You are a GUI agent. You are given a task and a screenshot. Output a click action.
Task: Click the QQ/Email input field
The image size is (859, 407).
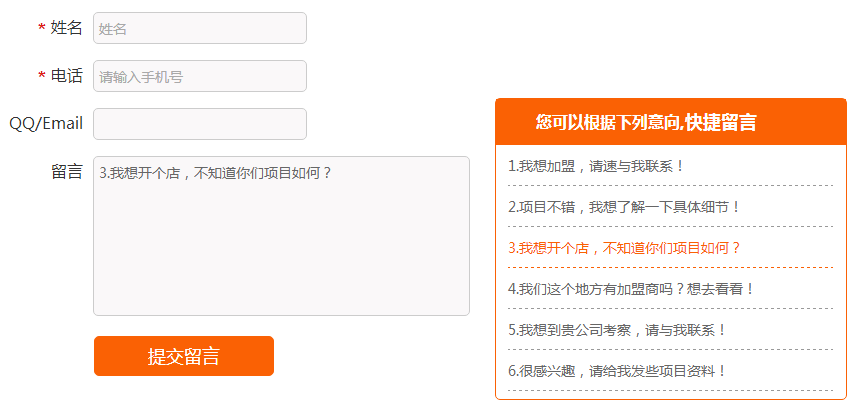point(200,124)
